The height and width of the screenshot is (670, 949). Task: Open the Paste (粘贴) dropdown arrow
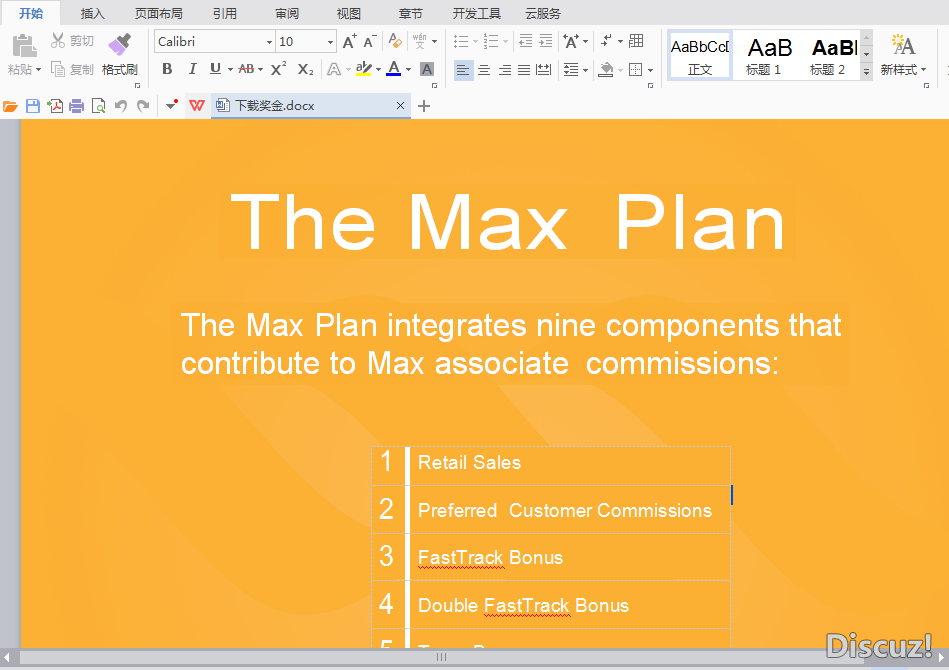(x=39, y=70)
